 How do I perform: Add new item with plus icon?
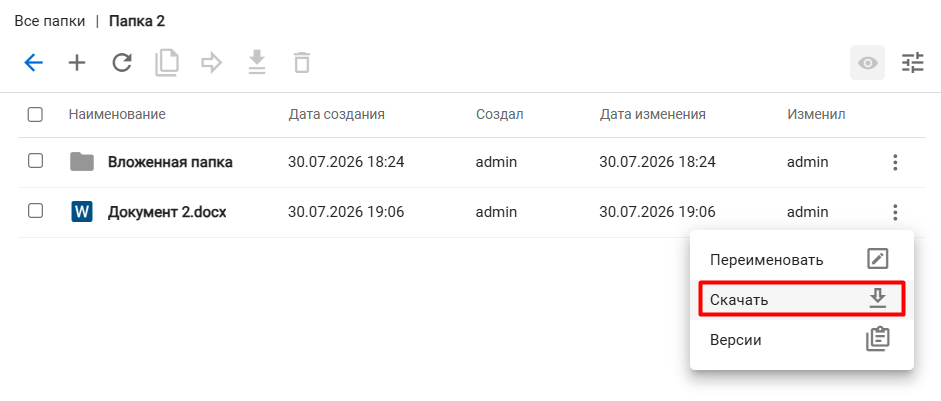tap(77, 63)
